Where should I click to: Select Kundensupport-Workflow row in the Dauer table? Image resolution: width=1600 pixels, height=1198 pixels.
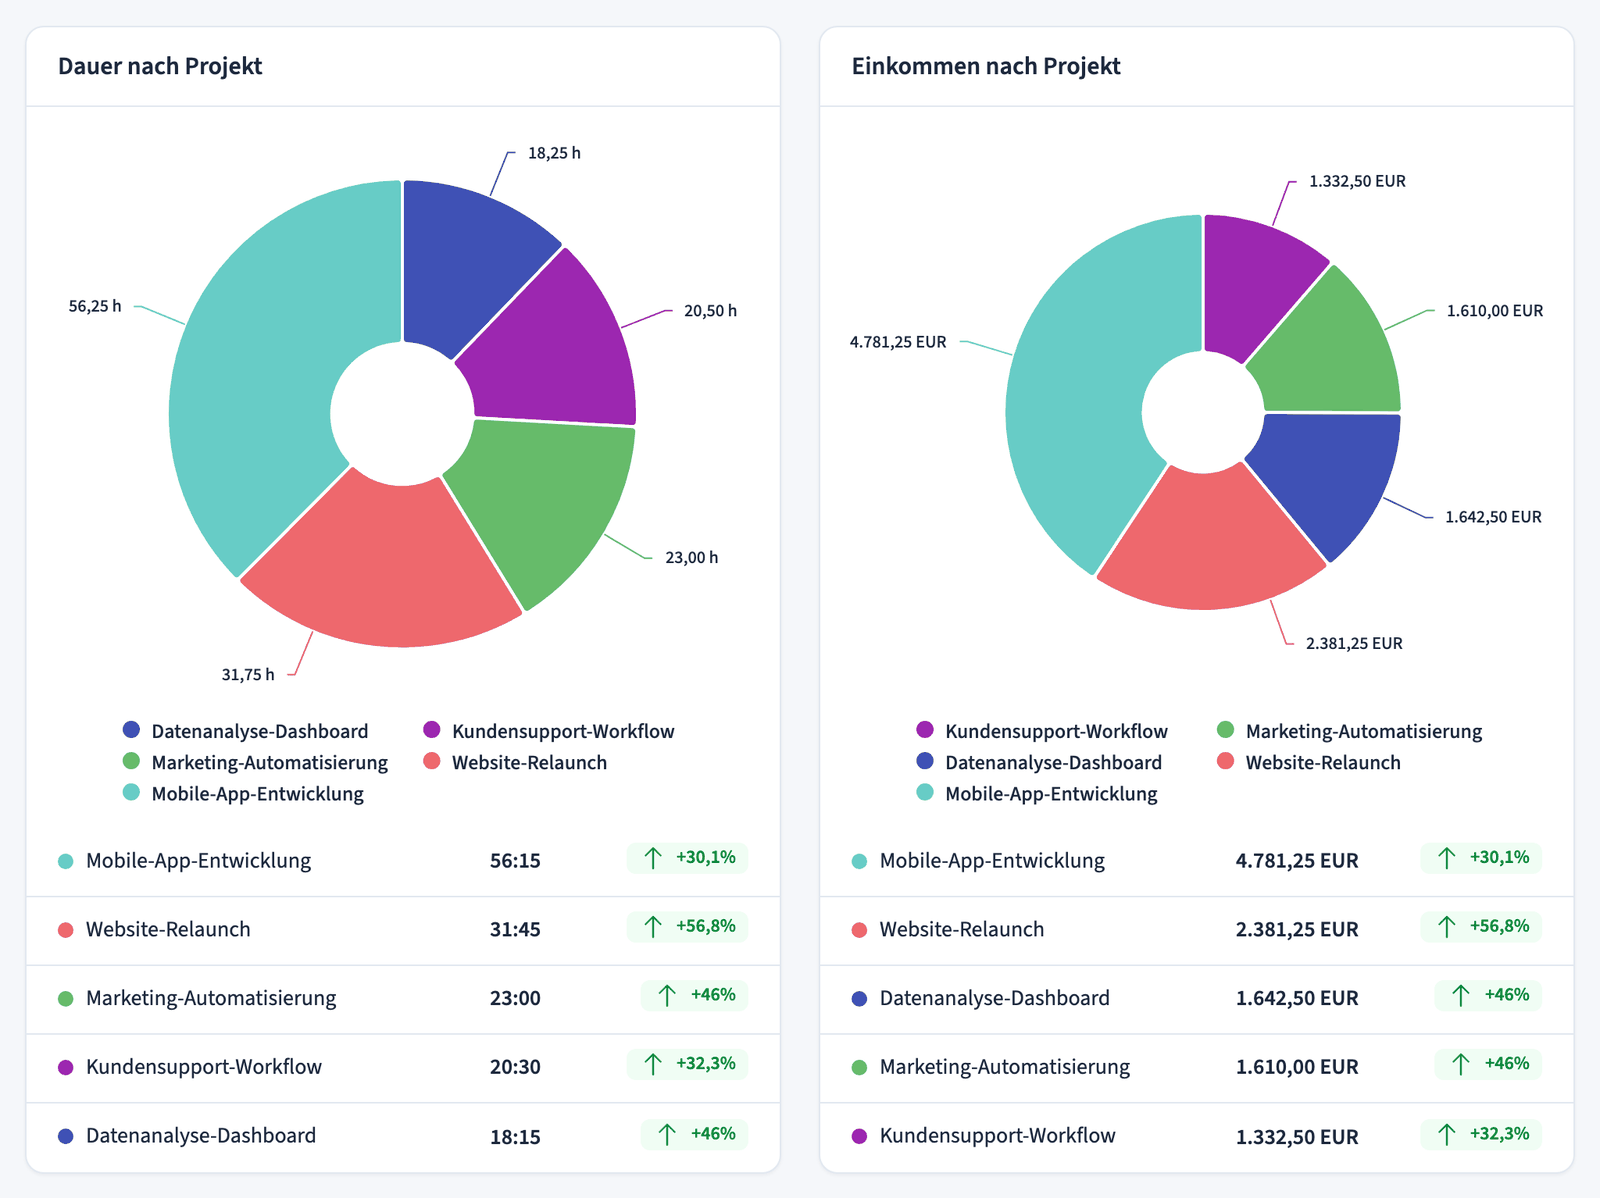point(403,1068)
